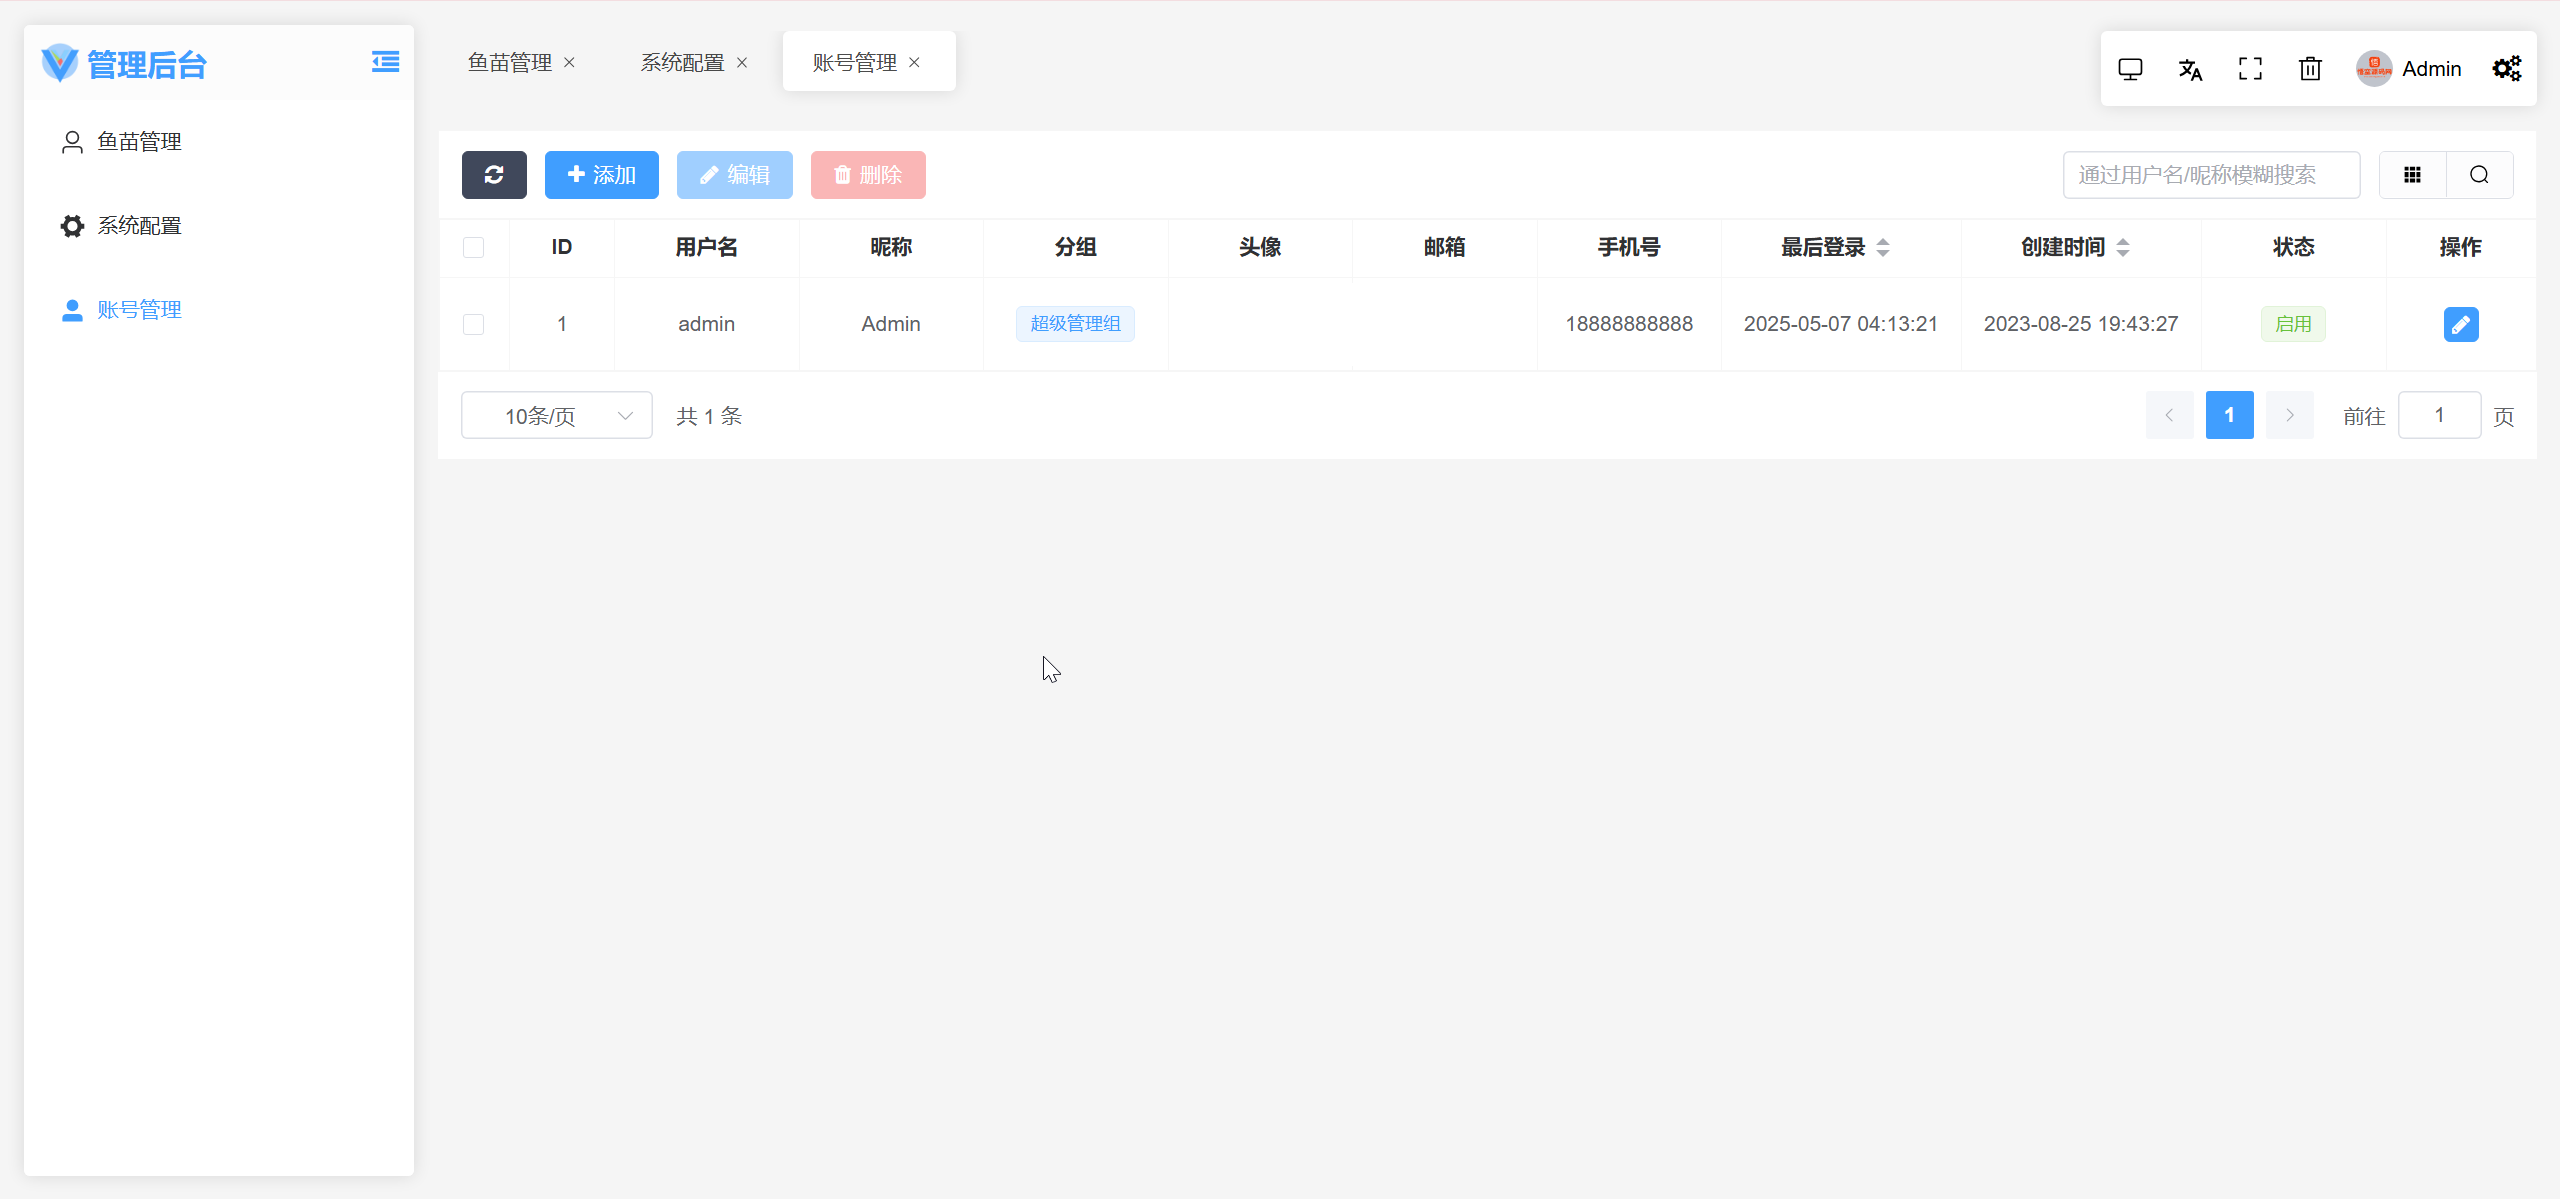Tick the select-all header checkbox
2560x1199 pixels.
pyautogui.click(x=474, y=247)
